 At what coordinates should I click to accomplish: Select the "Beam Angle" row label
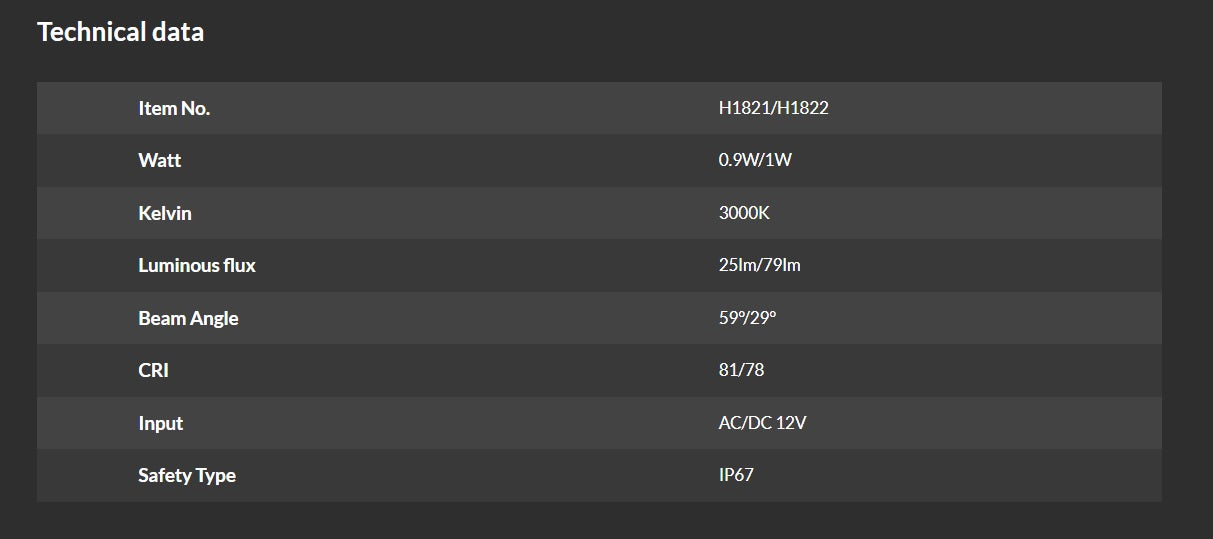click(188, 318)
